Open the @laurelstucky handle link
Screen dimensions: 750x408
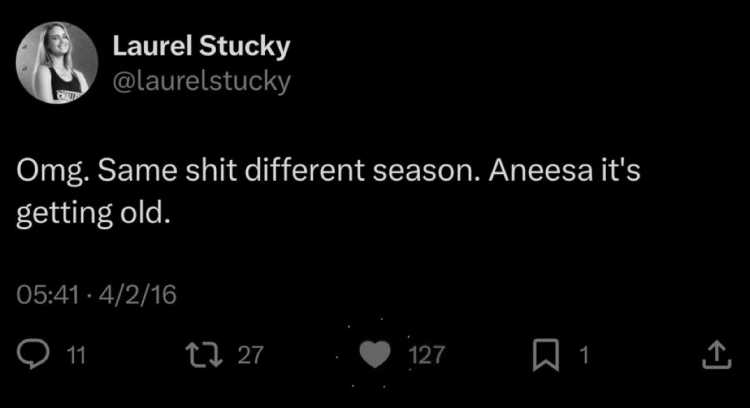(x=201, y=81)
